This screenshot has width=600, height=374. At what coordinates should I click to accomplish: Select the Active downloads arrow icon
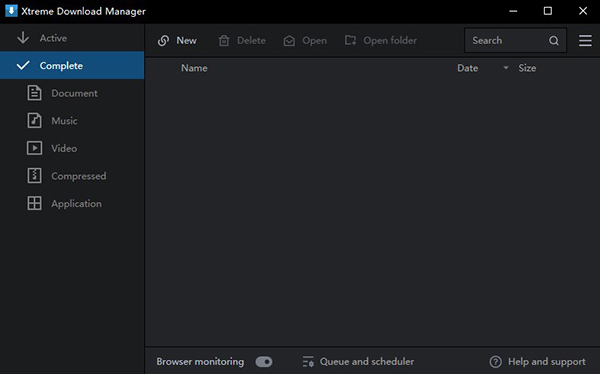(x=23, y=38)
